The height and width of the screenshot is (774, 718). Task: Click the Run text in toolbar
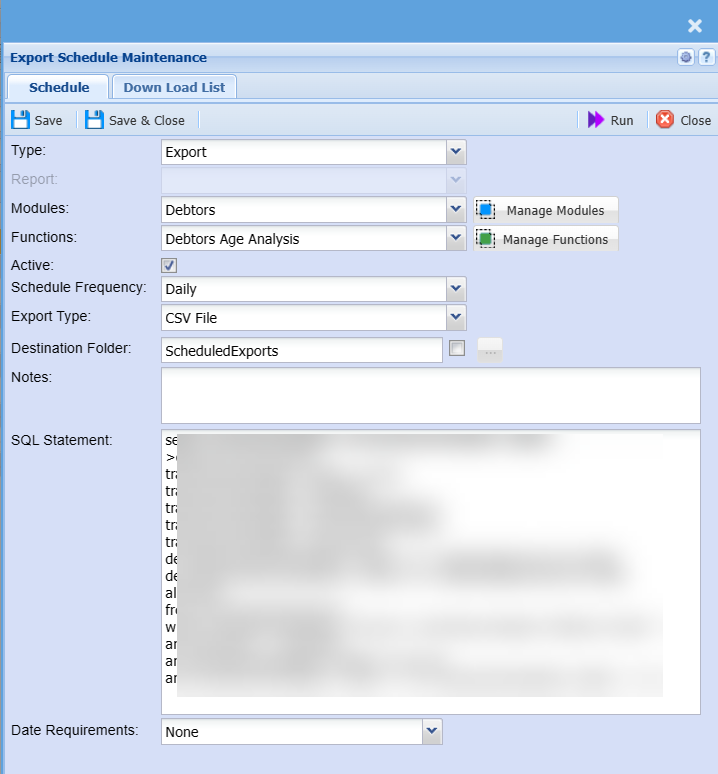click(x=622, y=120)
